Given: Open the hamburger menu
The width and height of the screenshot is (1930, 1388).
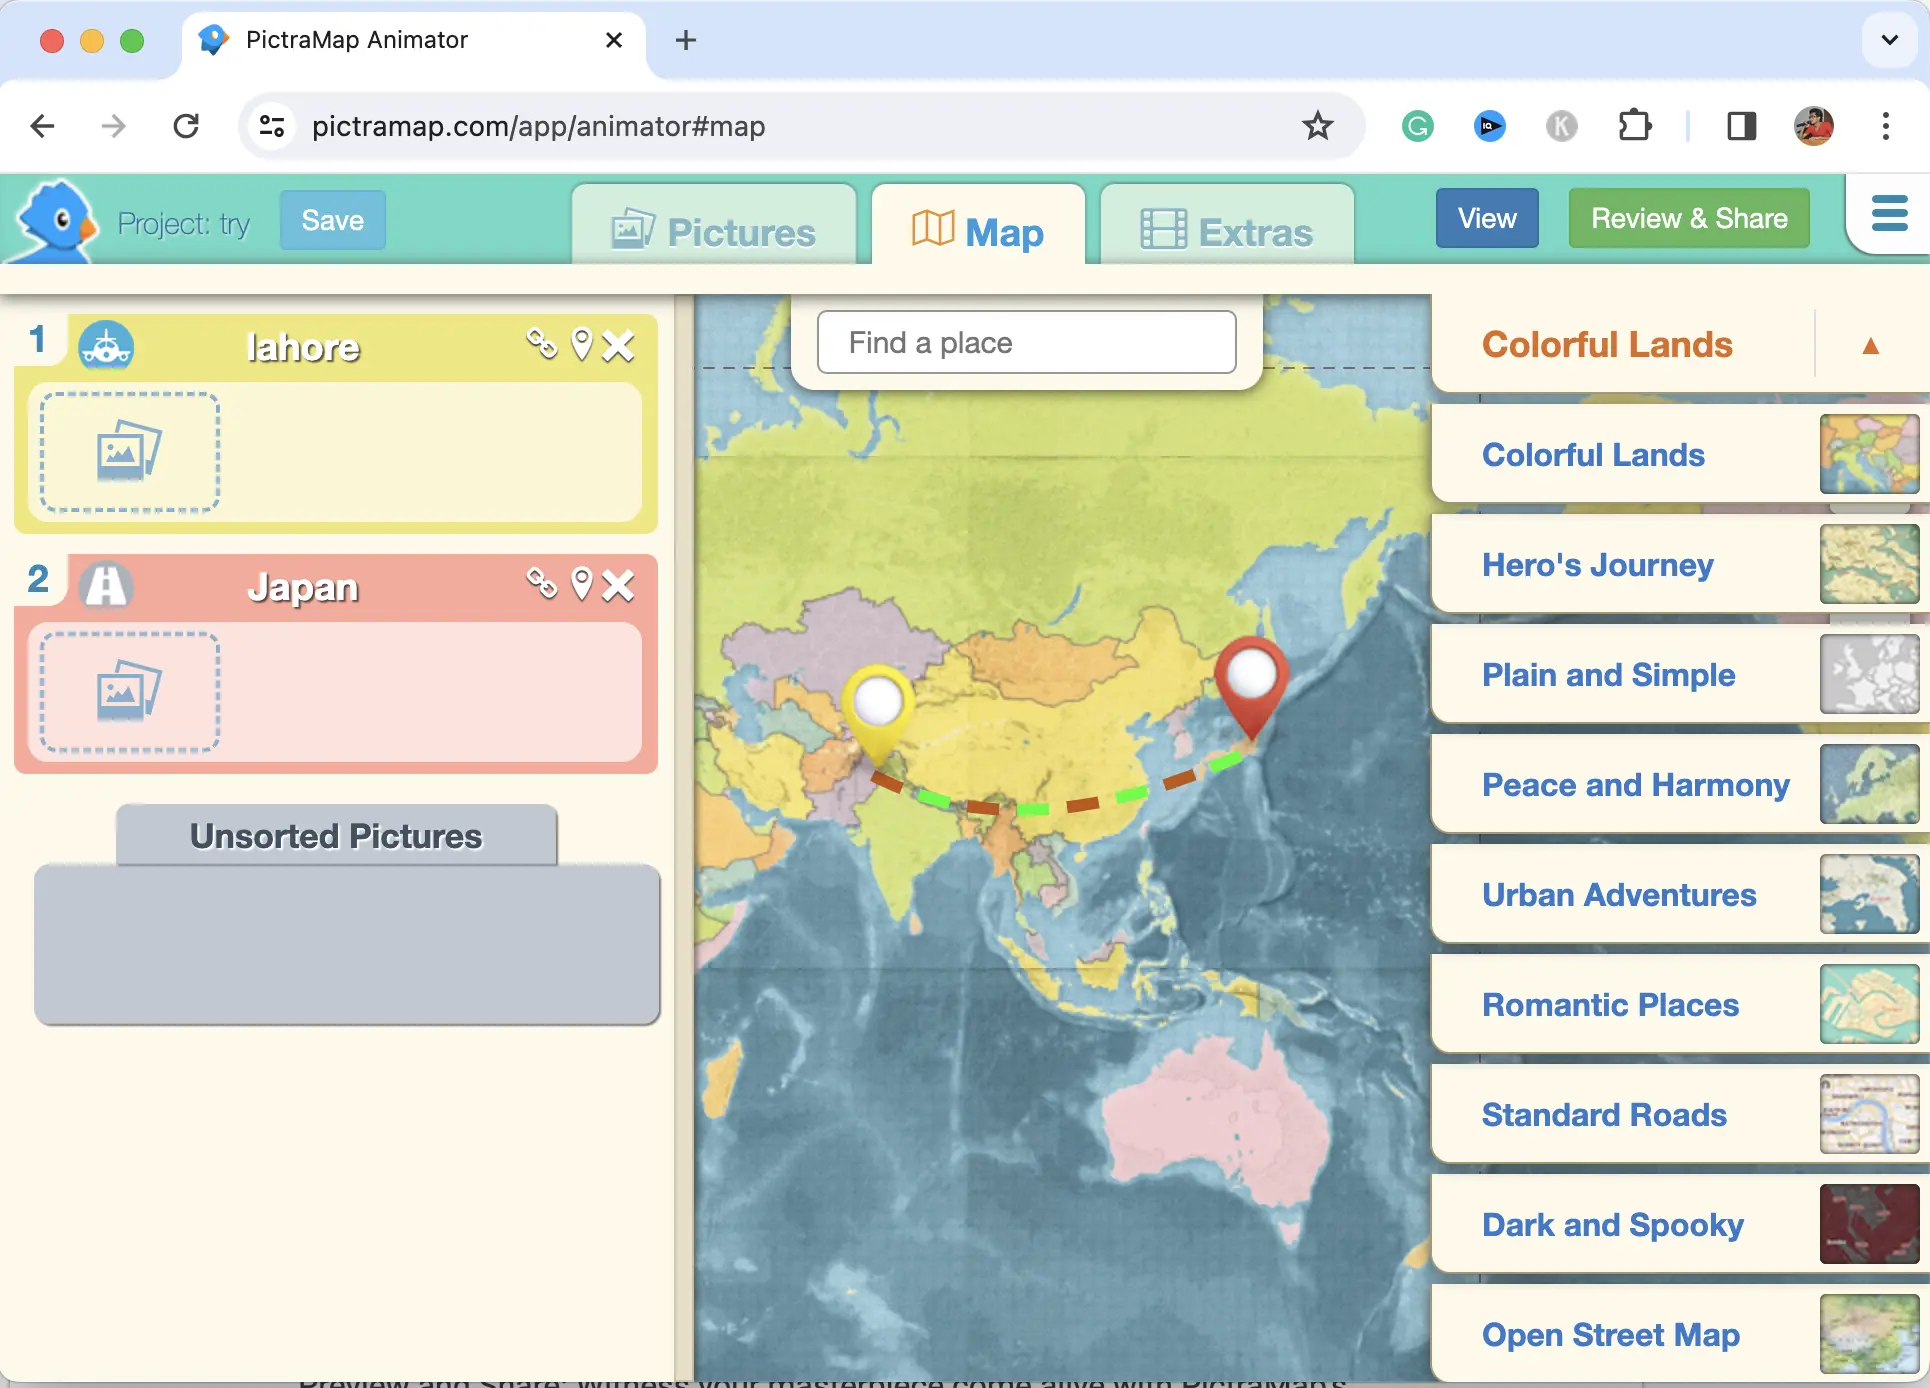Looking at the screenshot, I should (1889, 213).
